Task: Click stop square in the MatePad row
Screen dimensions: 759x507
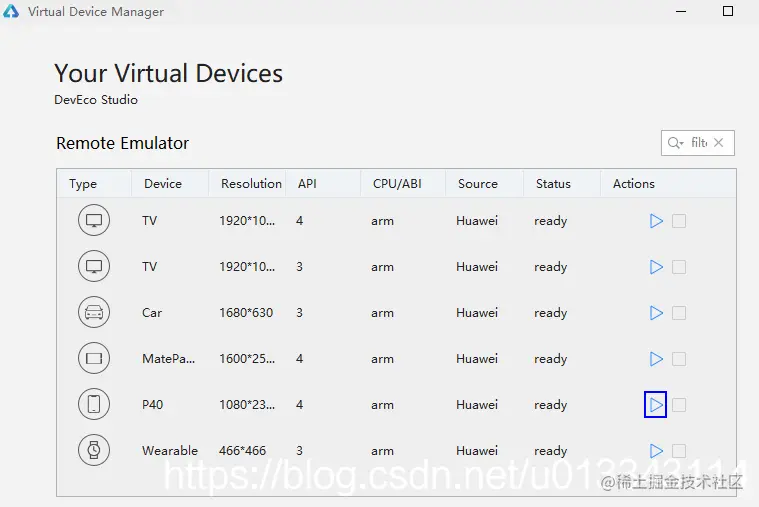Action: (x=679, y=359)
